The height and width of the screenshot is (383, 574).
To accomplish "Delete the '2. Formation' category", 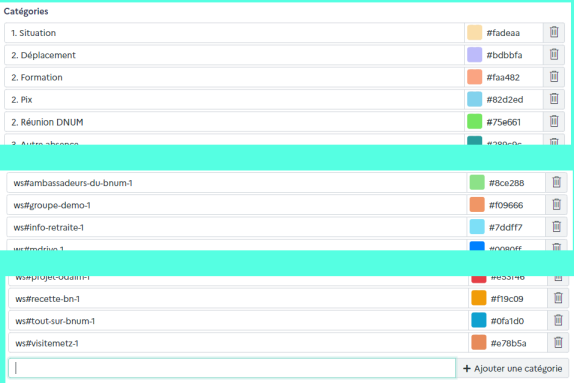I will tap(554, 77).
